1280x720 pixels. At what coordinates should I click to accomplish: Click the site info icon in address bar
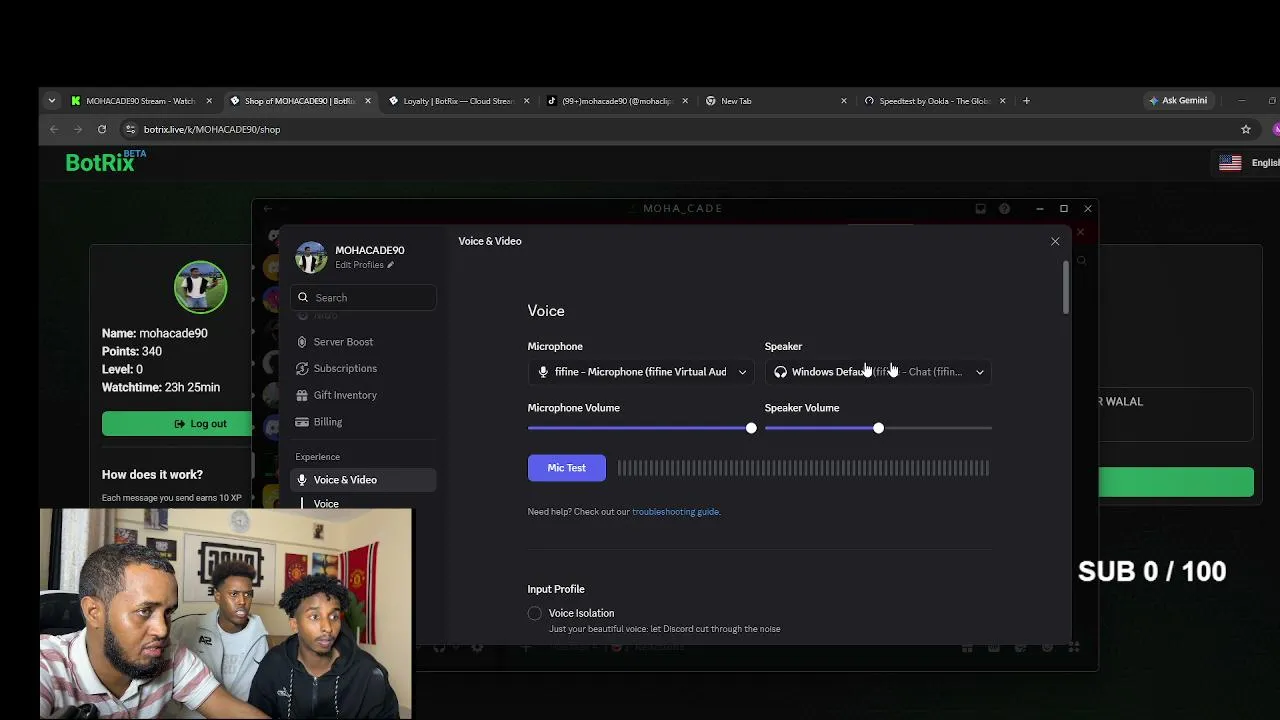pyautogui.click(x=130, y=129)
